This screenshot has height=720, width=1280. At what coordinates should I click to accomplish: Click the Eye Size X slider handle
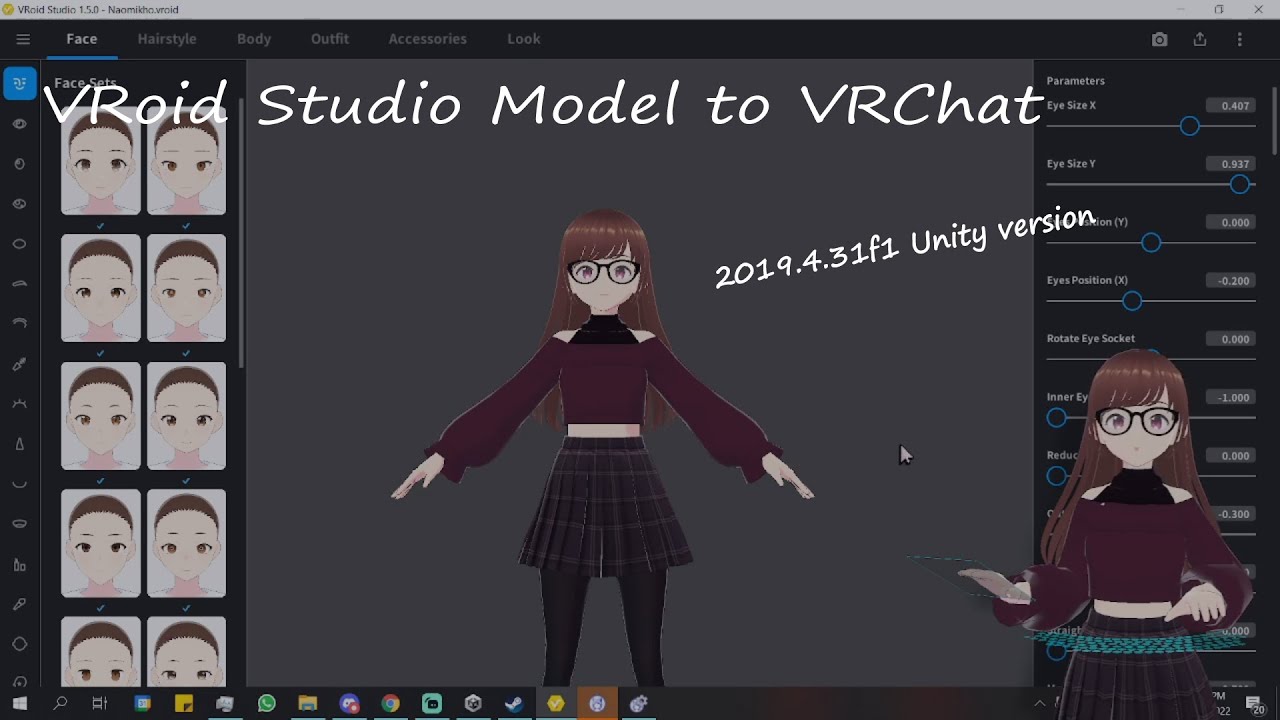pyautogui.click(x=1189, y=126)
